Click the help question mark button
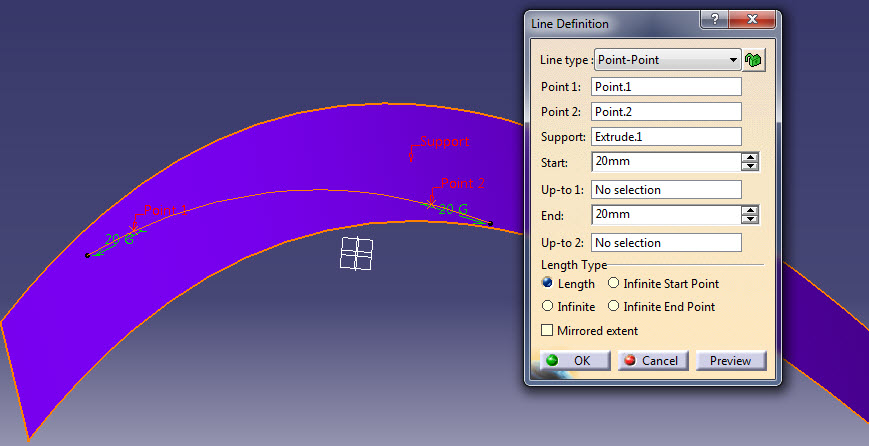Viewport: 869px width, 446px height. [714, 20]
